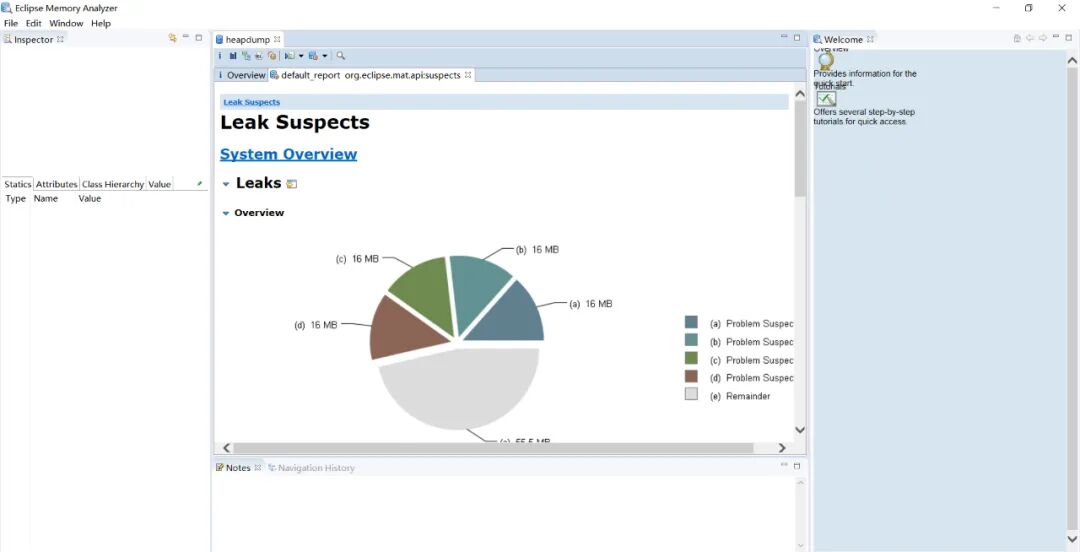Open the Window menu
Screen dimensions: 1080x552
coord(66,23)
